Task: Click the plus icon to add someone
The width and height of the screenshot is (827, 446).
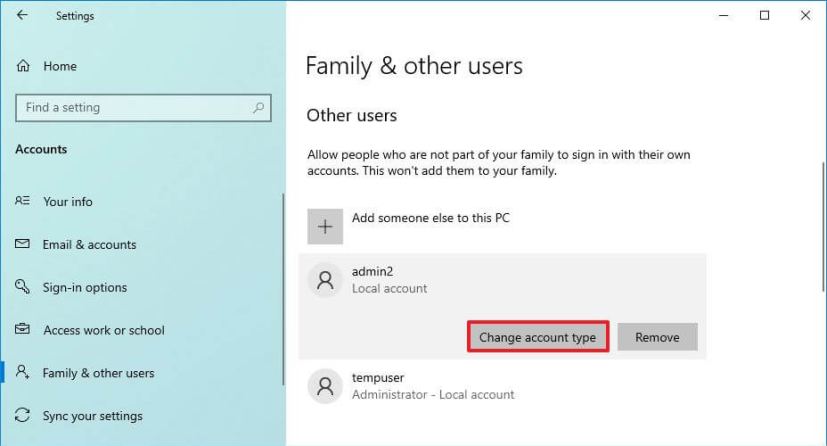Action: coord(325,227)
